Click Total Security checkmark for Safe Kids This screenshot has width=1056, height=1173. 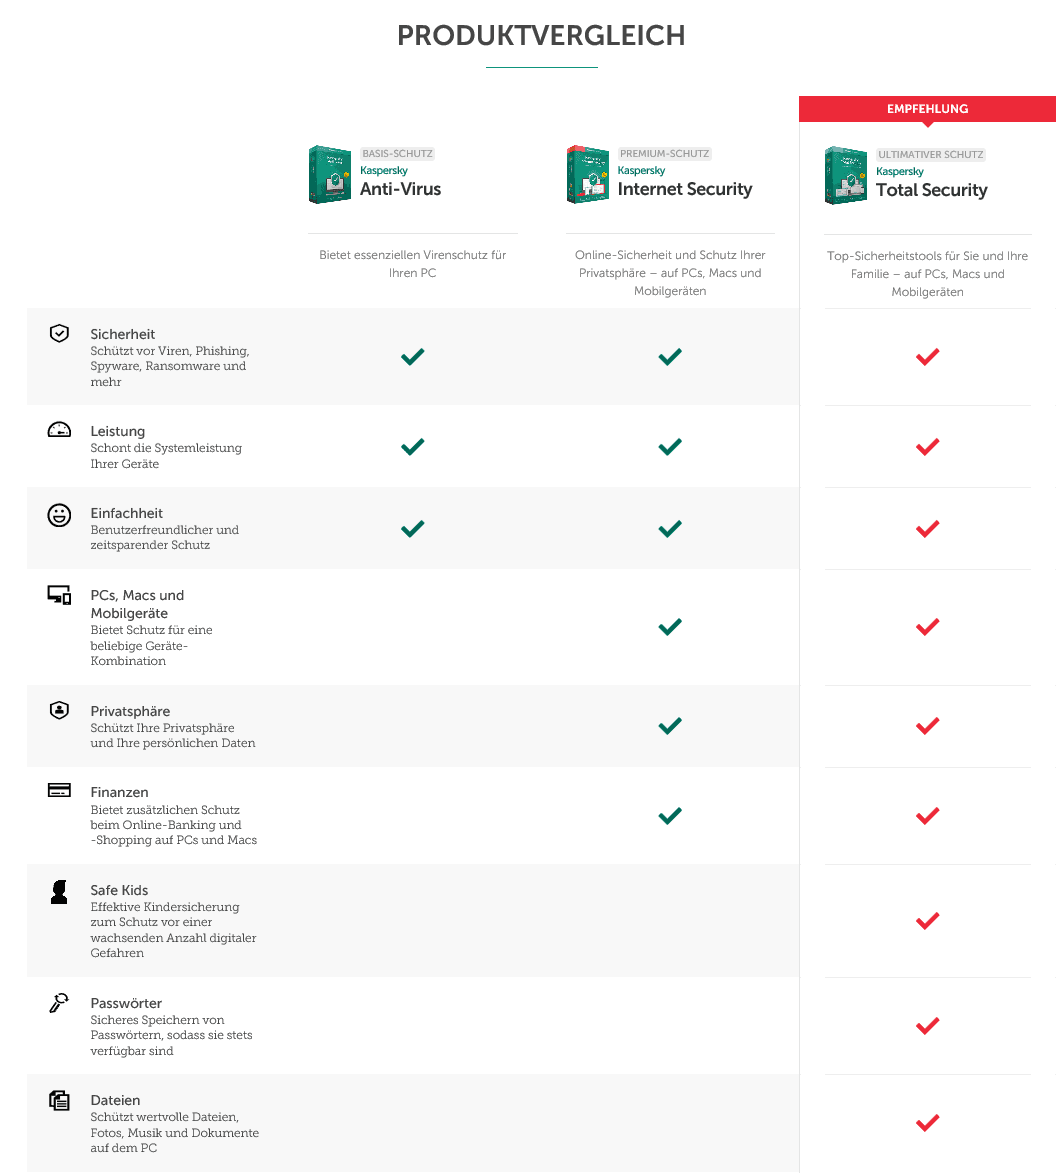point(927,920)
